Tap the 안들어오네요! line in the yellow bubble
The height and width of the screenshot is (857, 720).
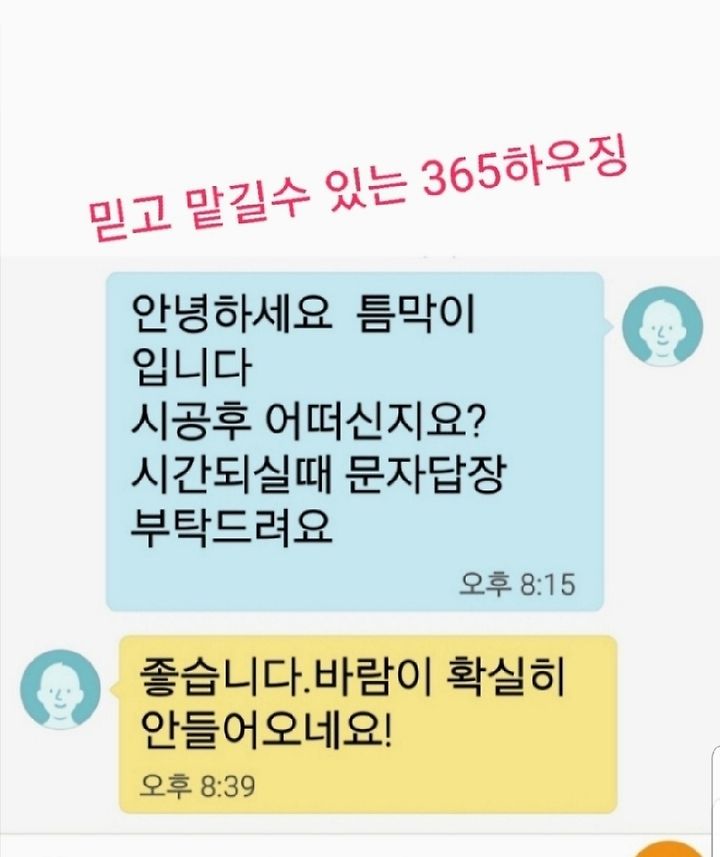click(266, 731)
